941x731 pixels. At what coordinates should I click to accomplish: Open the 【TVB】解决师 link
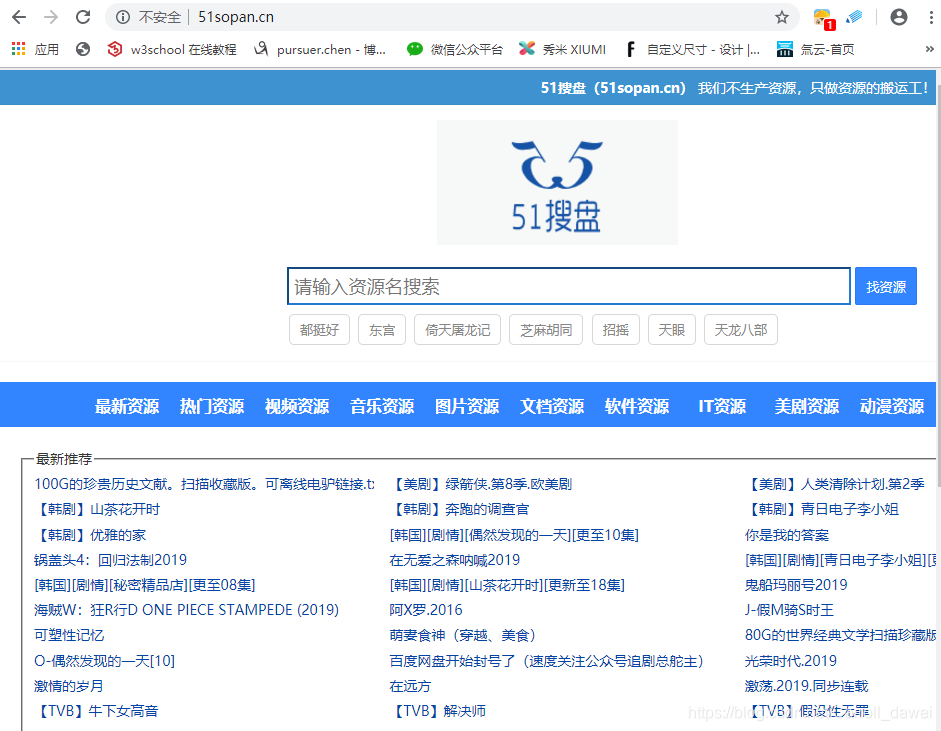click(438, 711)
